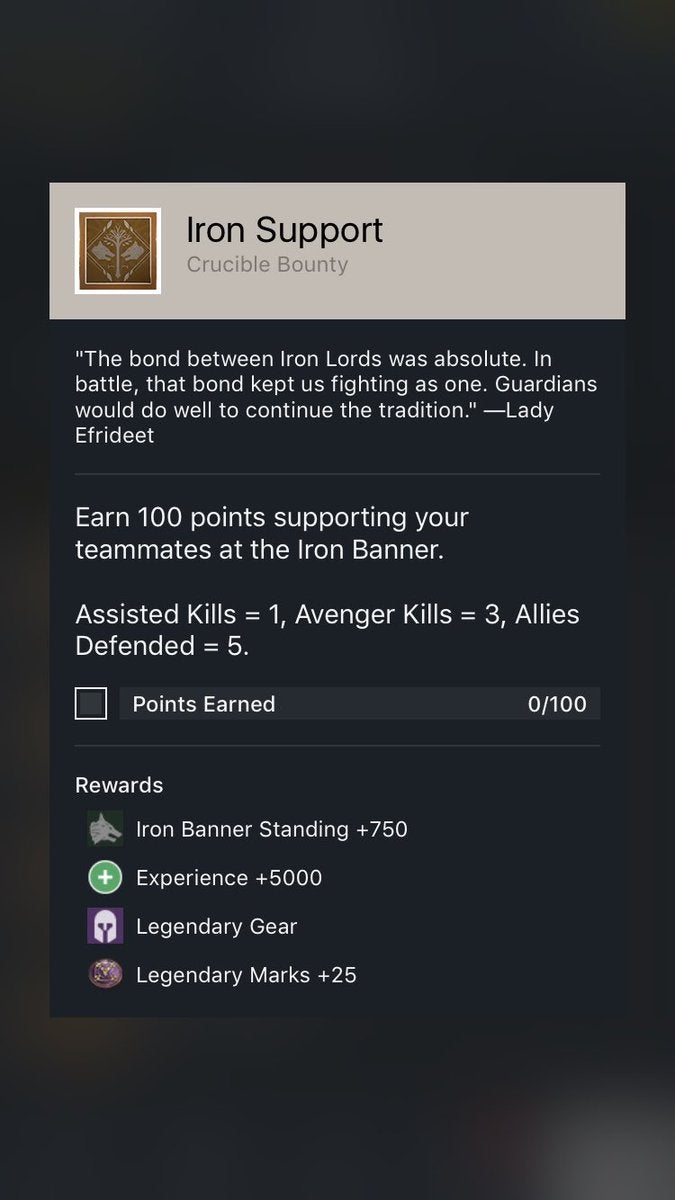Select the Iron Banner Standing +750 reward
Screen dimensions: 675x1200
click(271, 829)
